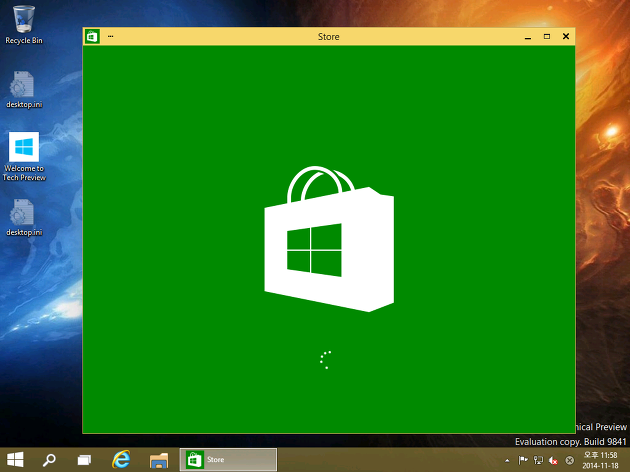Open the three-dots app commands menu
Viewport: 630px width, 472px height.
point(110,37)
